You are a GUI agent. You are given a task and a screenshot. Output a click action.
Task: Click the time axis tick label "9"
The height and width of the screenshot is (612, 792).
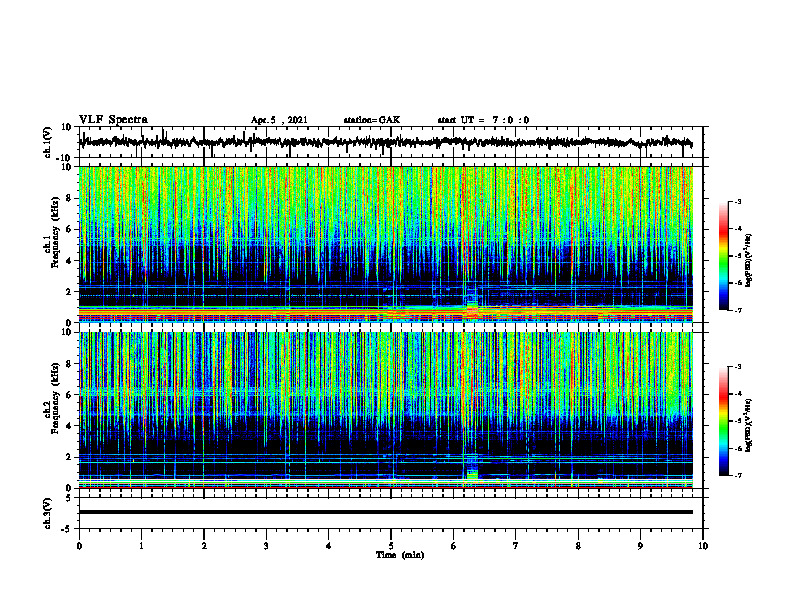[x=640, y=546]
